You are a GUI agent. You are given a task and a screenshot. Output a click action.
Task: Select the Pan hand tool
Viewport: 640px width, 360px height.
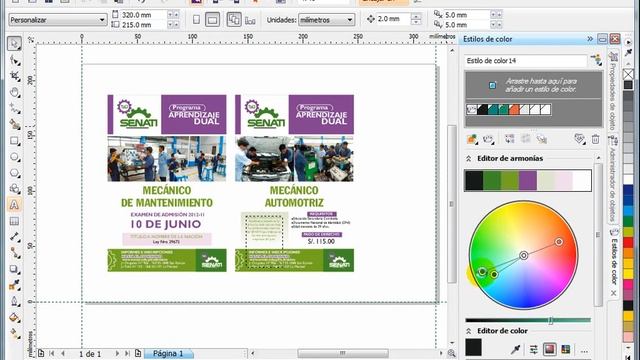14,92
